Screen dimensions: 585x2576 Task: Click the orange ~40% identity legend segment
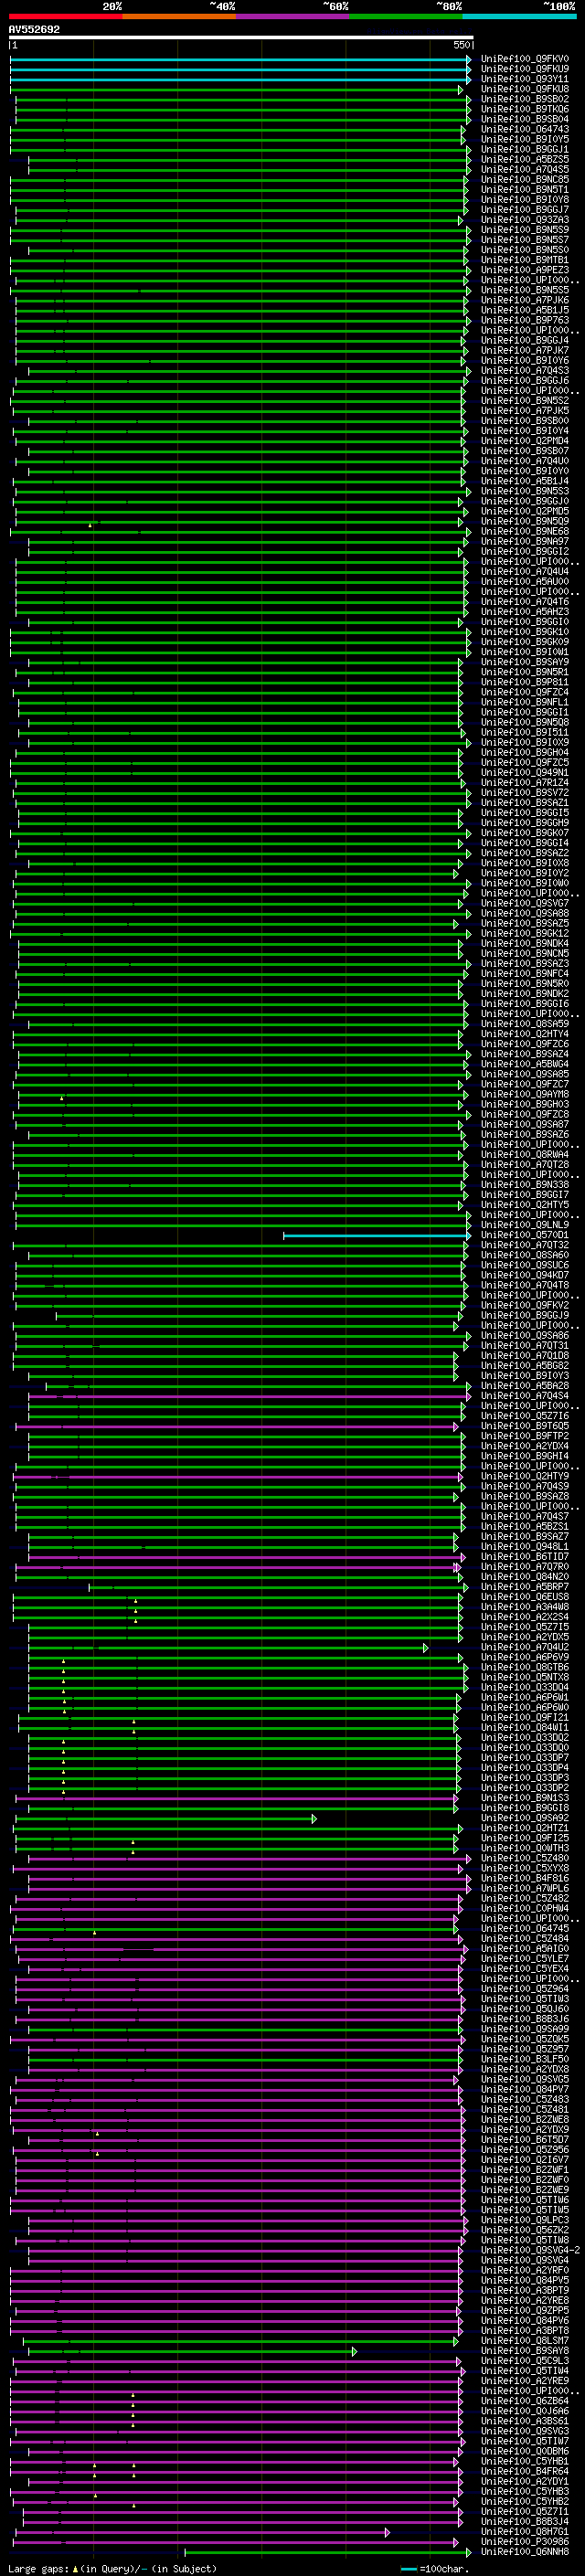pyautogui.click(x=179, y=16)
